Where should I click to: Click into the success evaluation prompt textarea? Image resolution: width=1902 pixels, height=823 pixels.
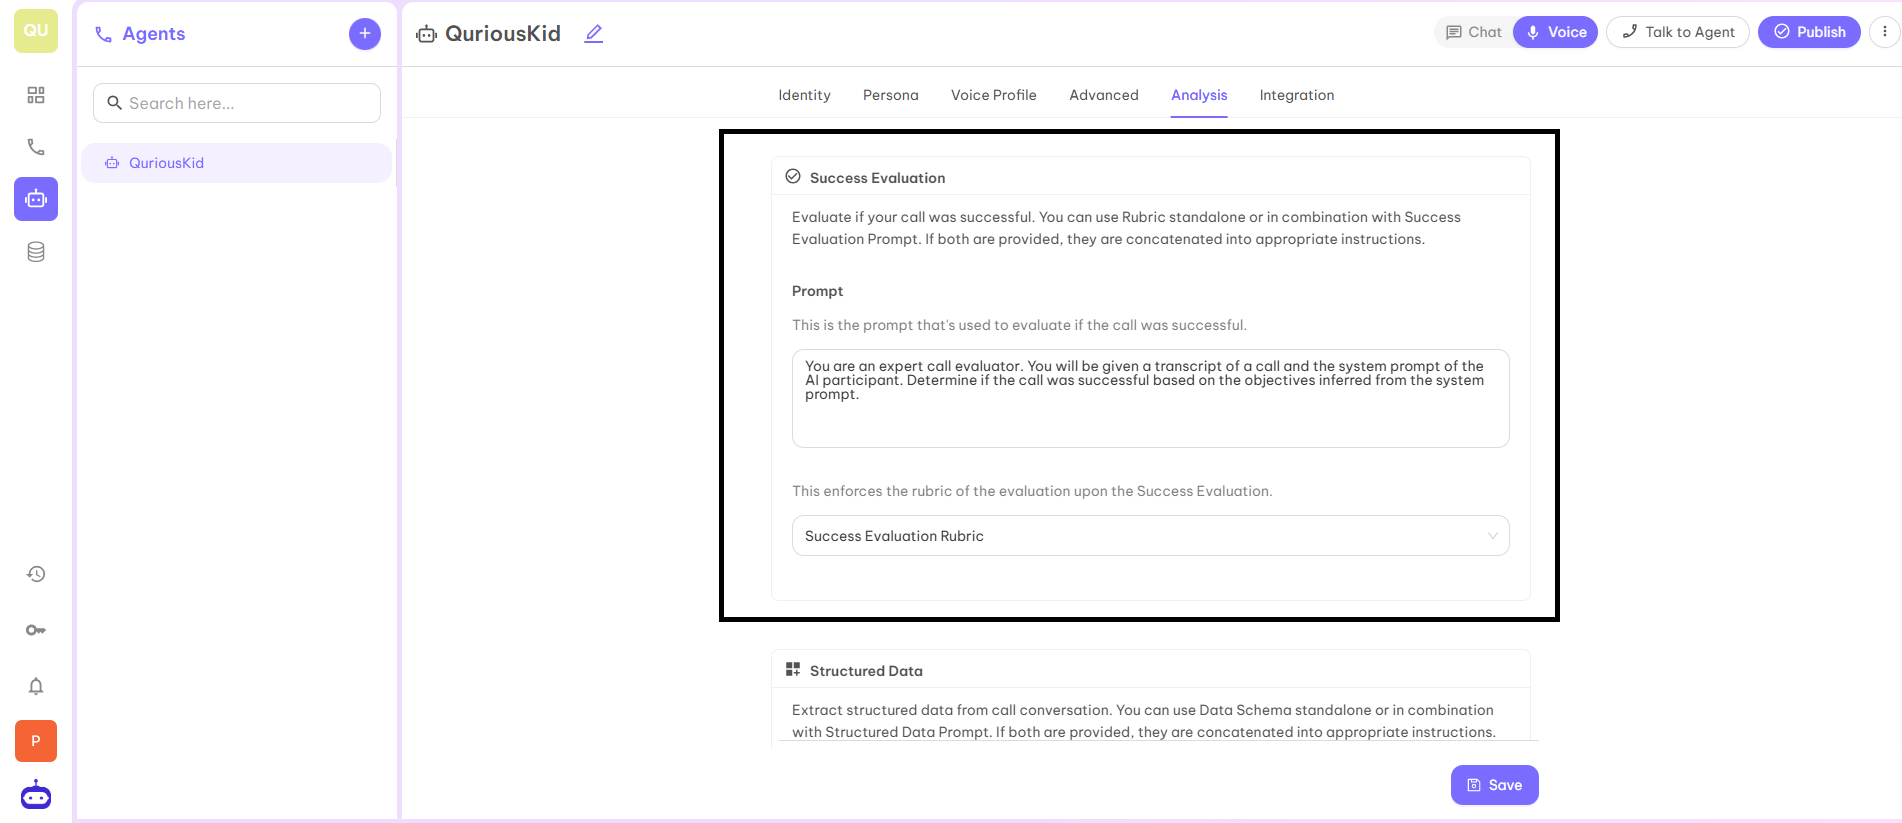1151,398
